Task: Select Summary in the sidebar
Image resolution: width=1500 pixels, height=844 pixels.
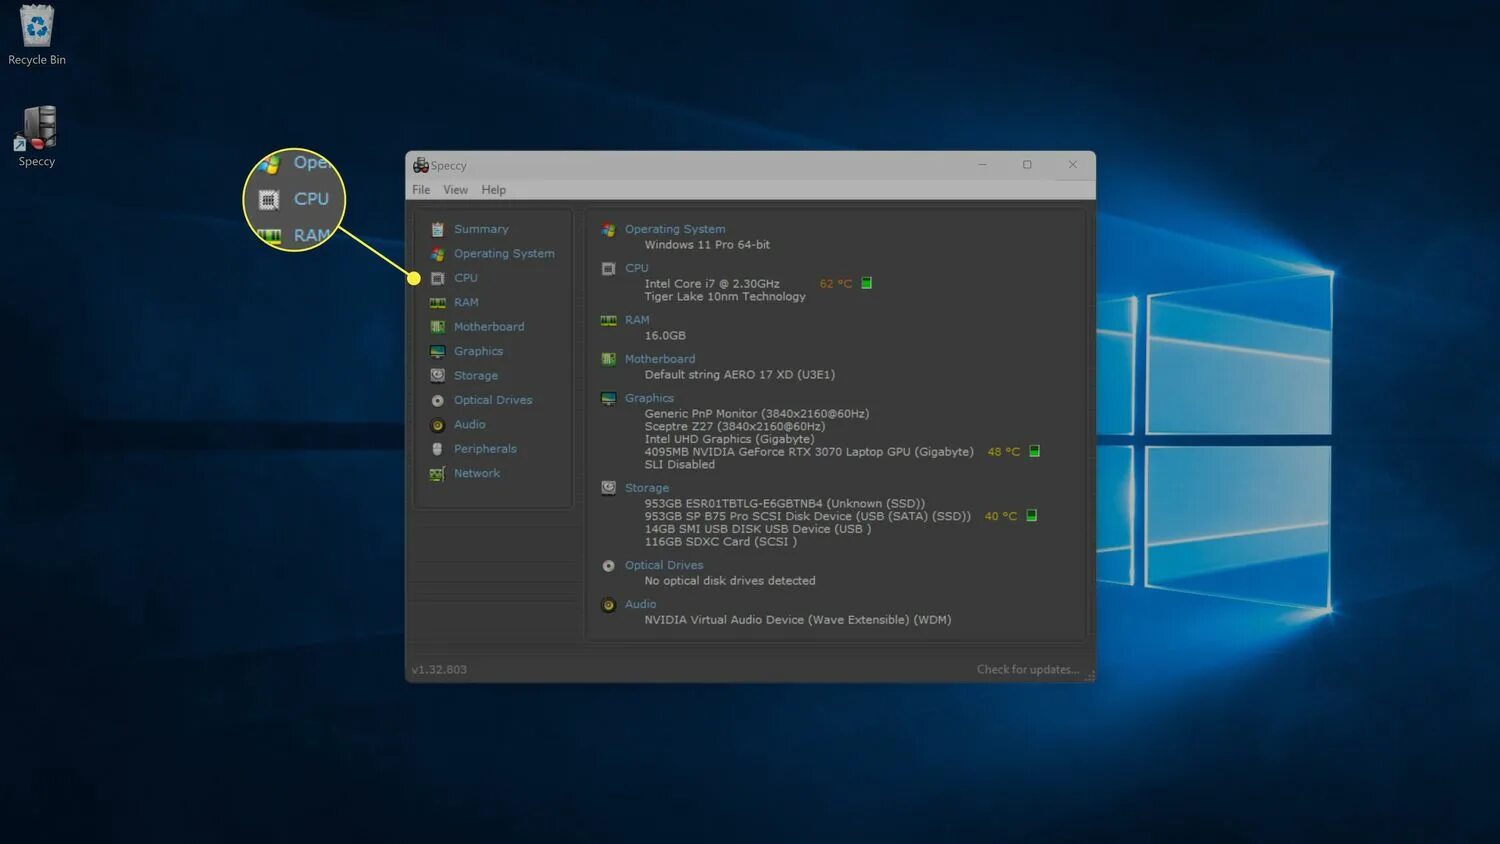Action: point(481,229)
